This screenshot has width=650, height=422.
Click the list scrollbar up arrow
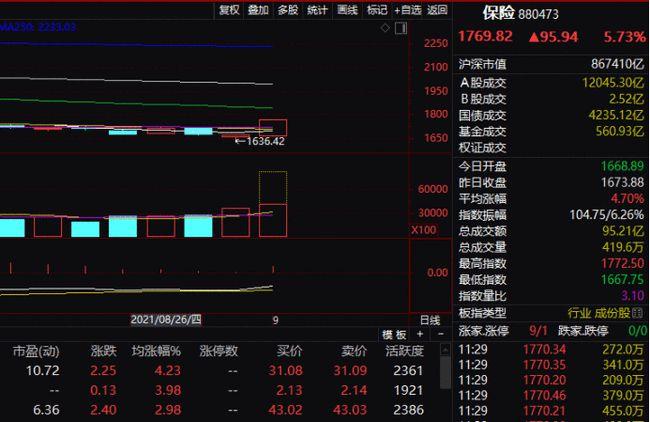445,350
